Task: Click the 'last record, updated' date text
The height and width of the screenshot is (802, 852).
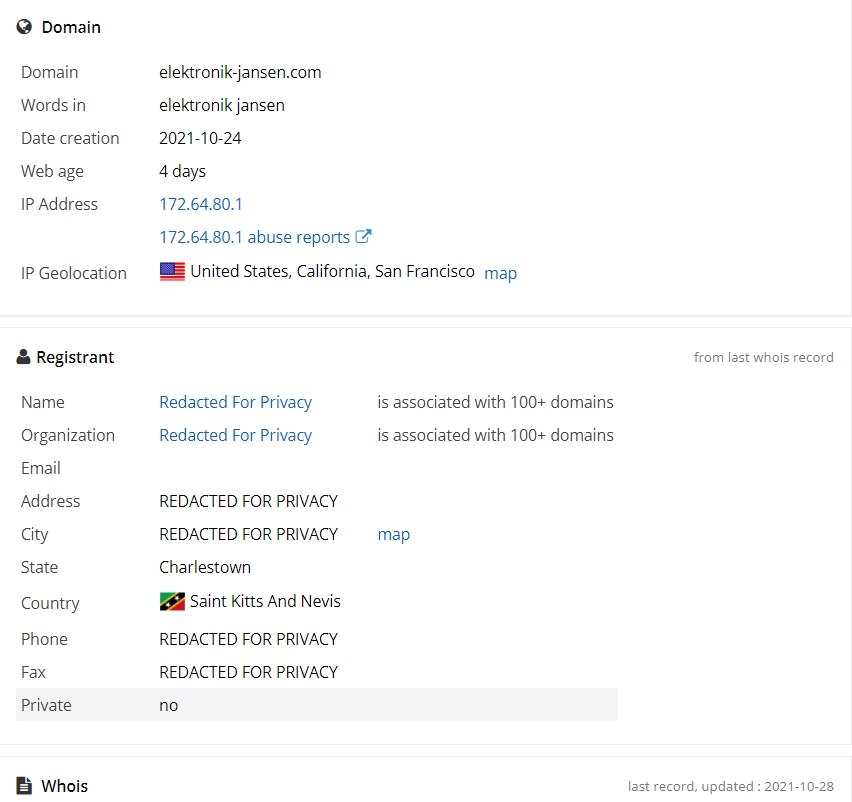Action: [730, 786]
